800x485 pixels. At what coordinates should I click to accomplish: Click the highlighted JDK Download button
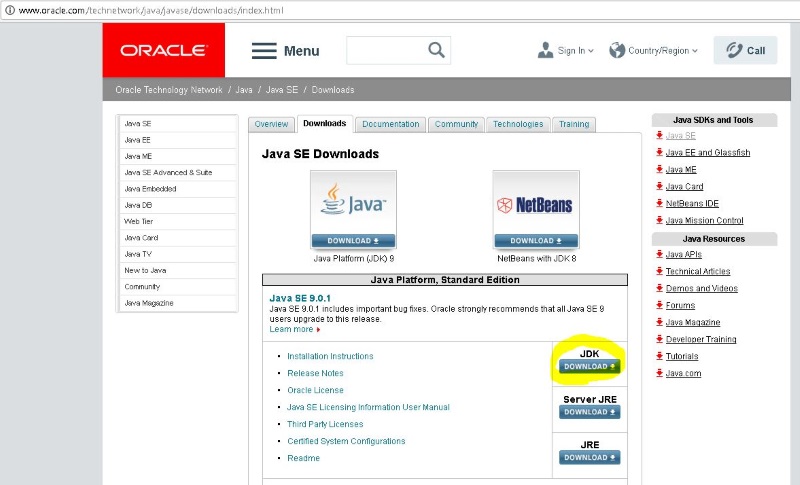pyautogui.click(x=589, y=366)
